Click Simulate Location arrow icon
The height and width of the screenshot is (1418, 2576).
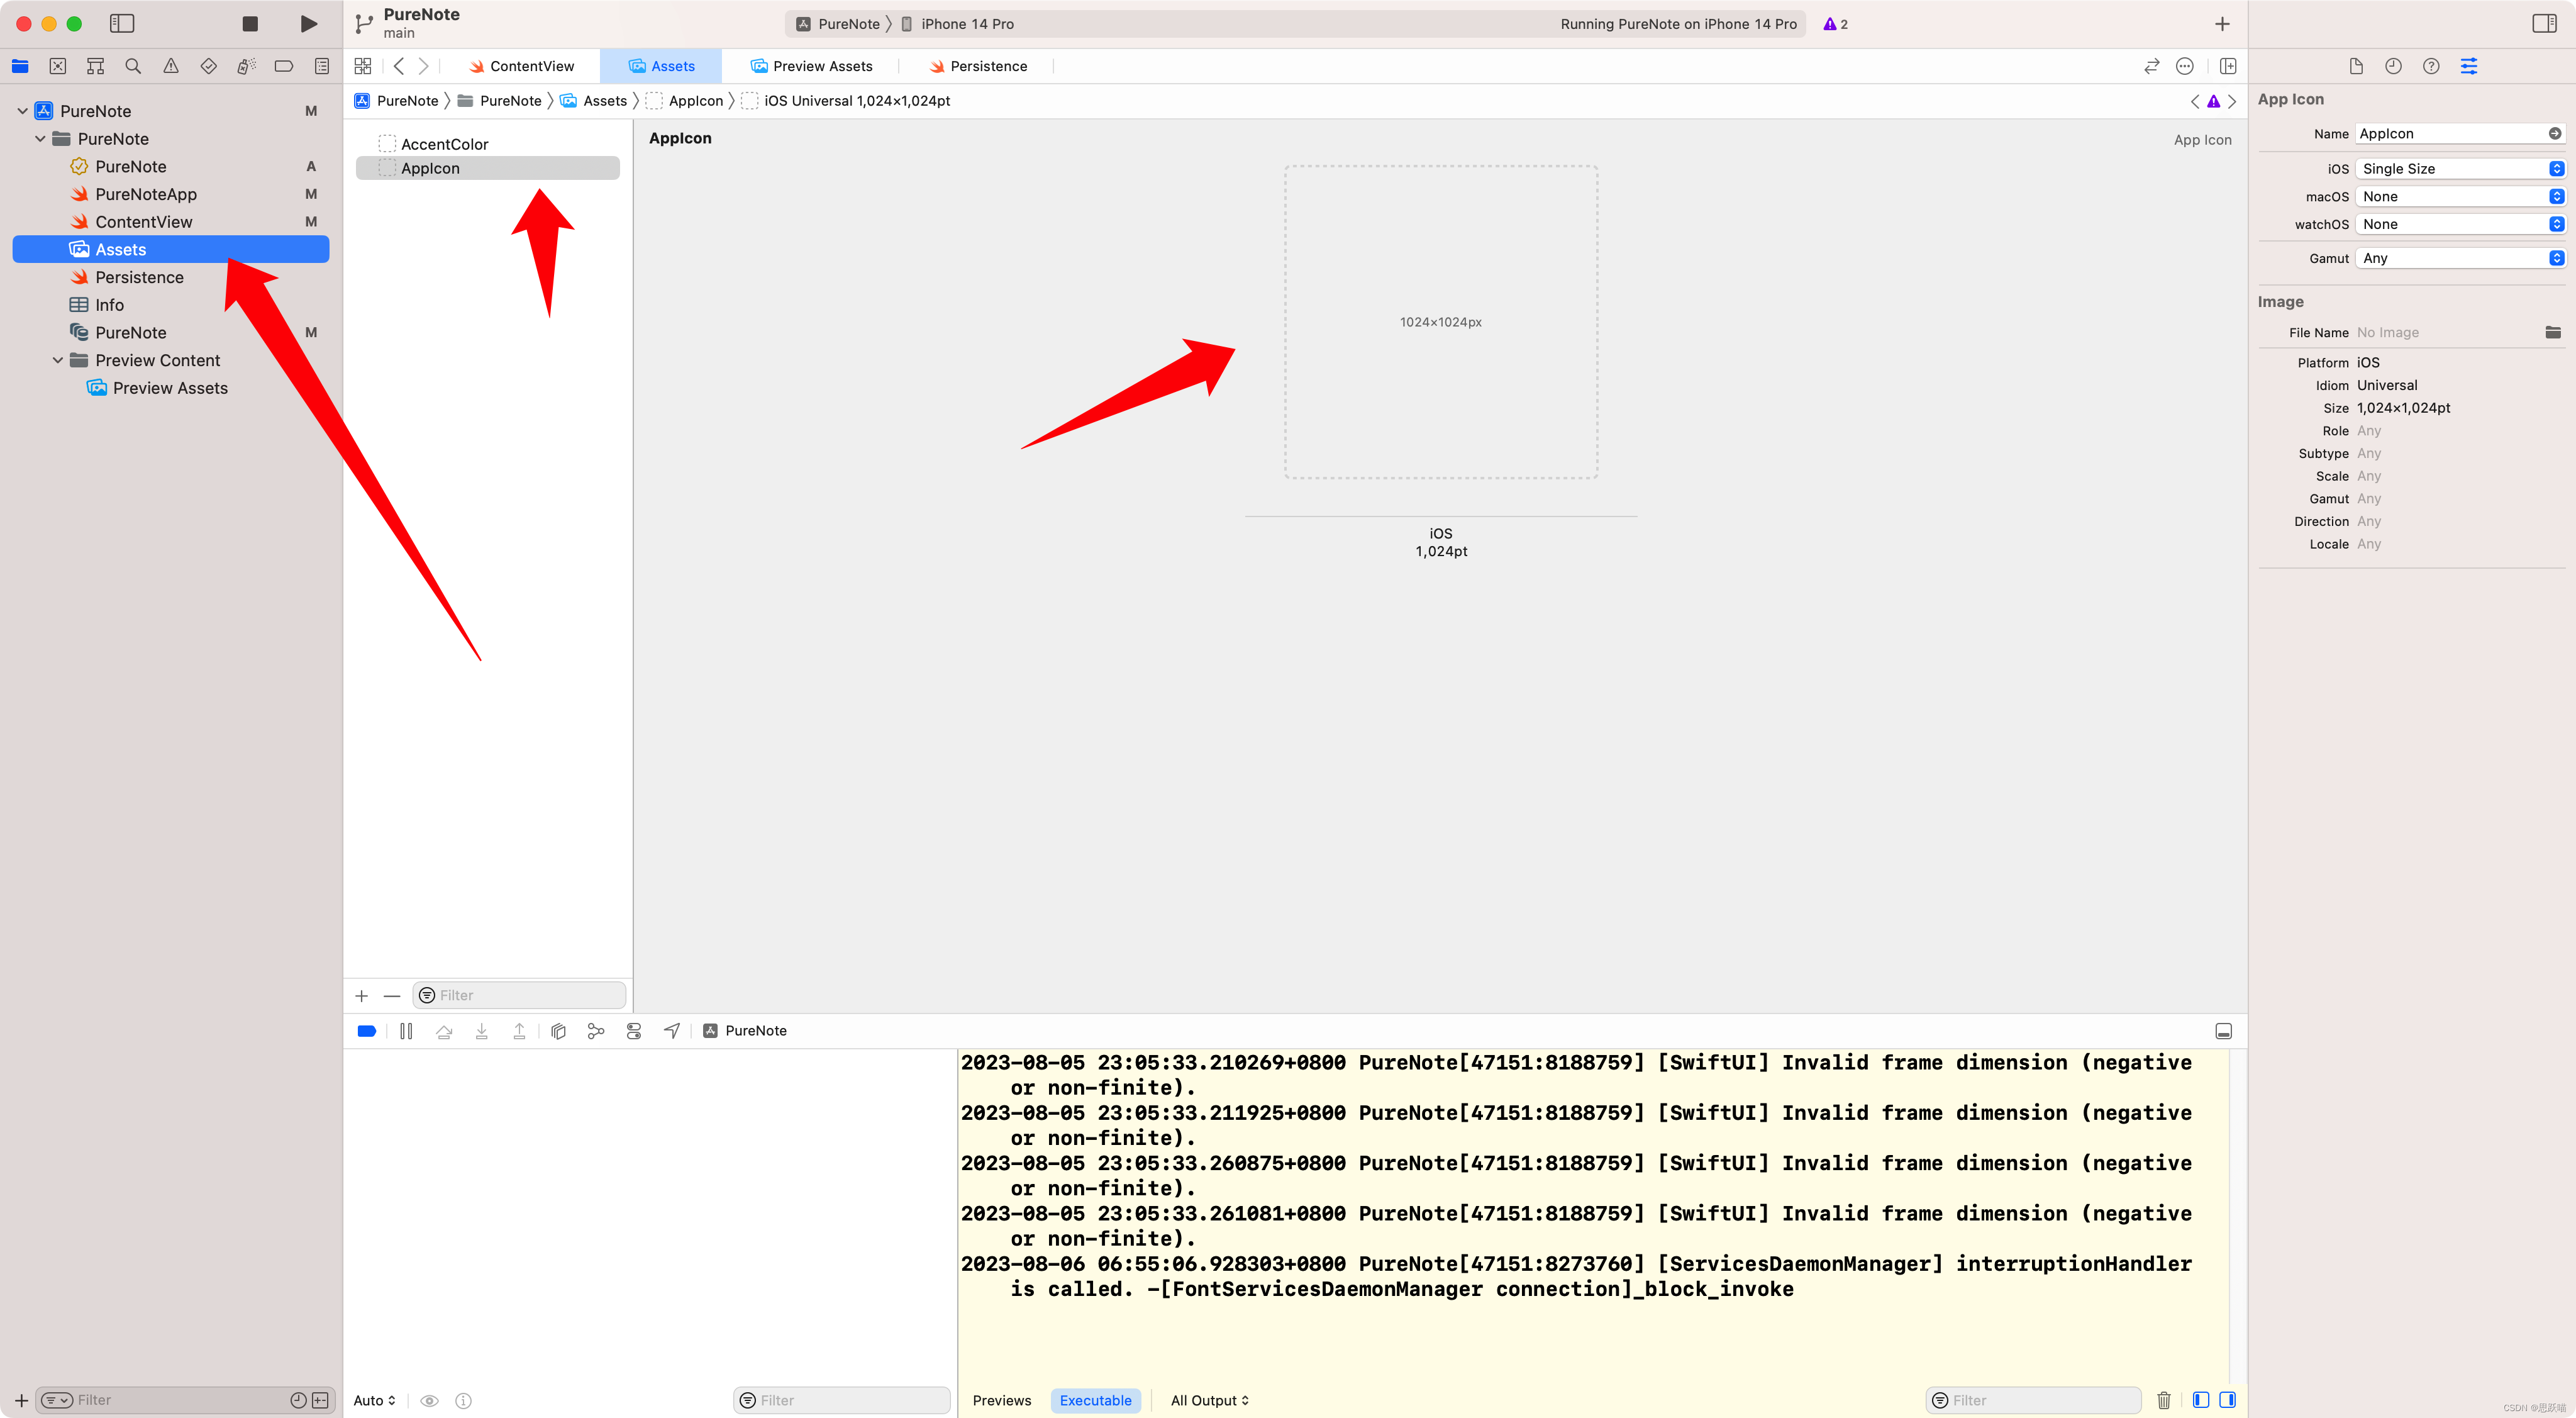tap(672, 1031)
